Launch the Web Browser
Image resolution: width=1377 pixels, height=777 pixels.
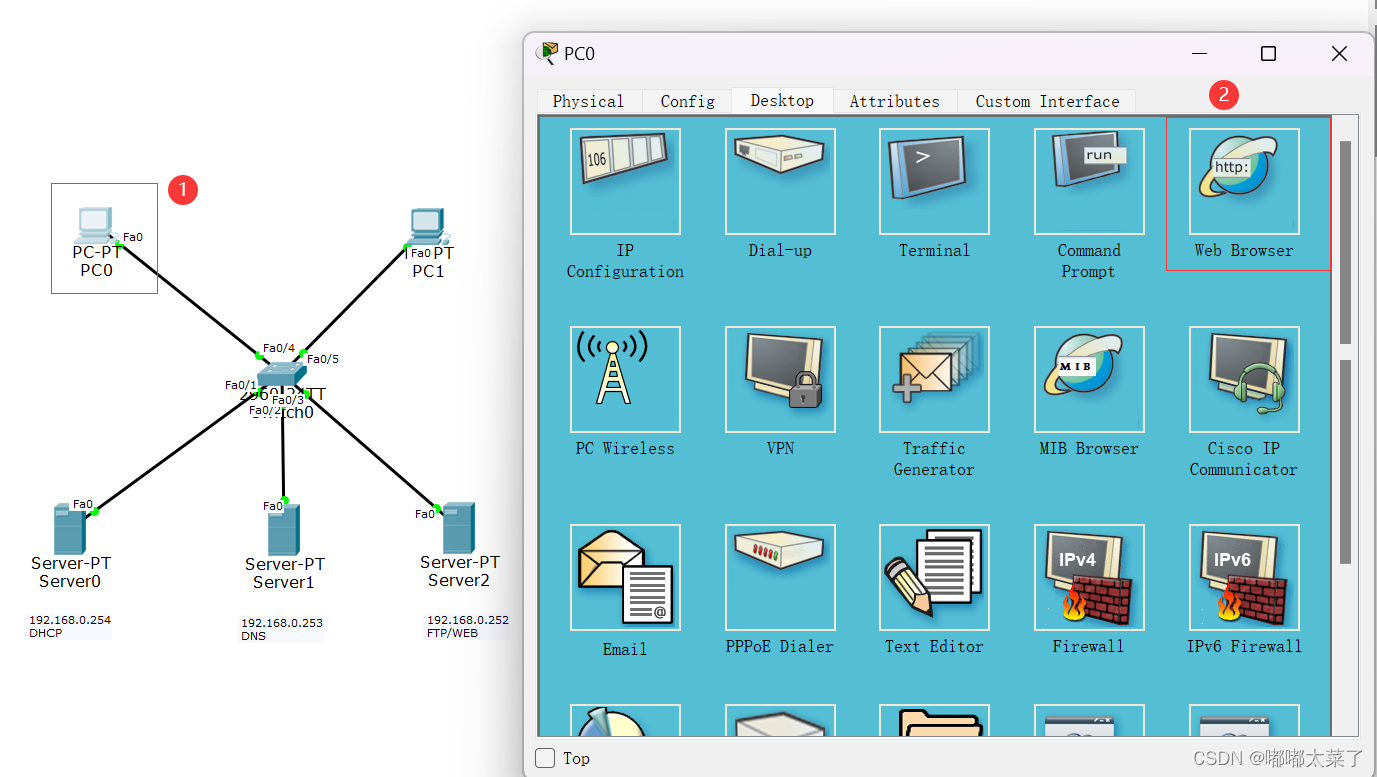coord(1244,181)
